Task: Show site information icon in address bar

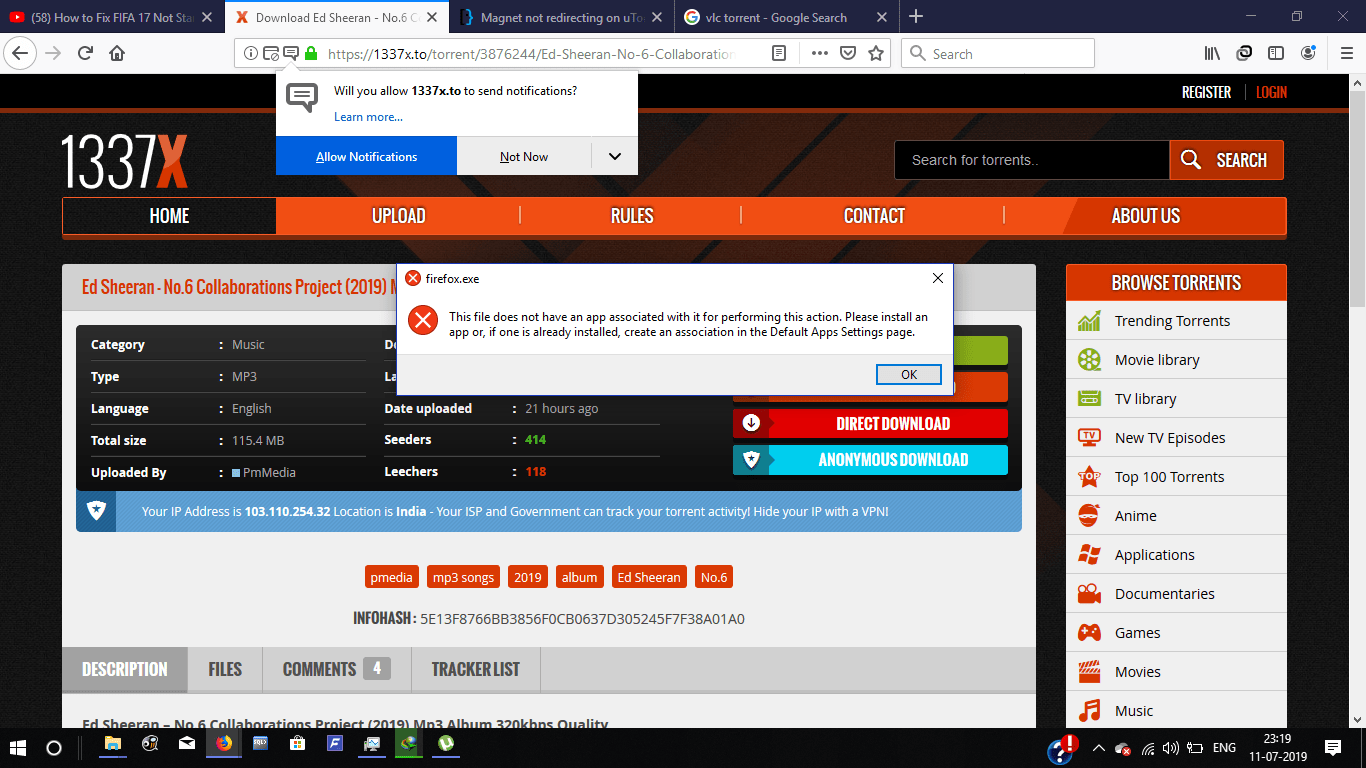Action: click(x=251, y=54)
